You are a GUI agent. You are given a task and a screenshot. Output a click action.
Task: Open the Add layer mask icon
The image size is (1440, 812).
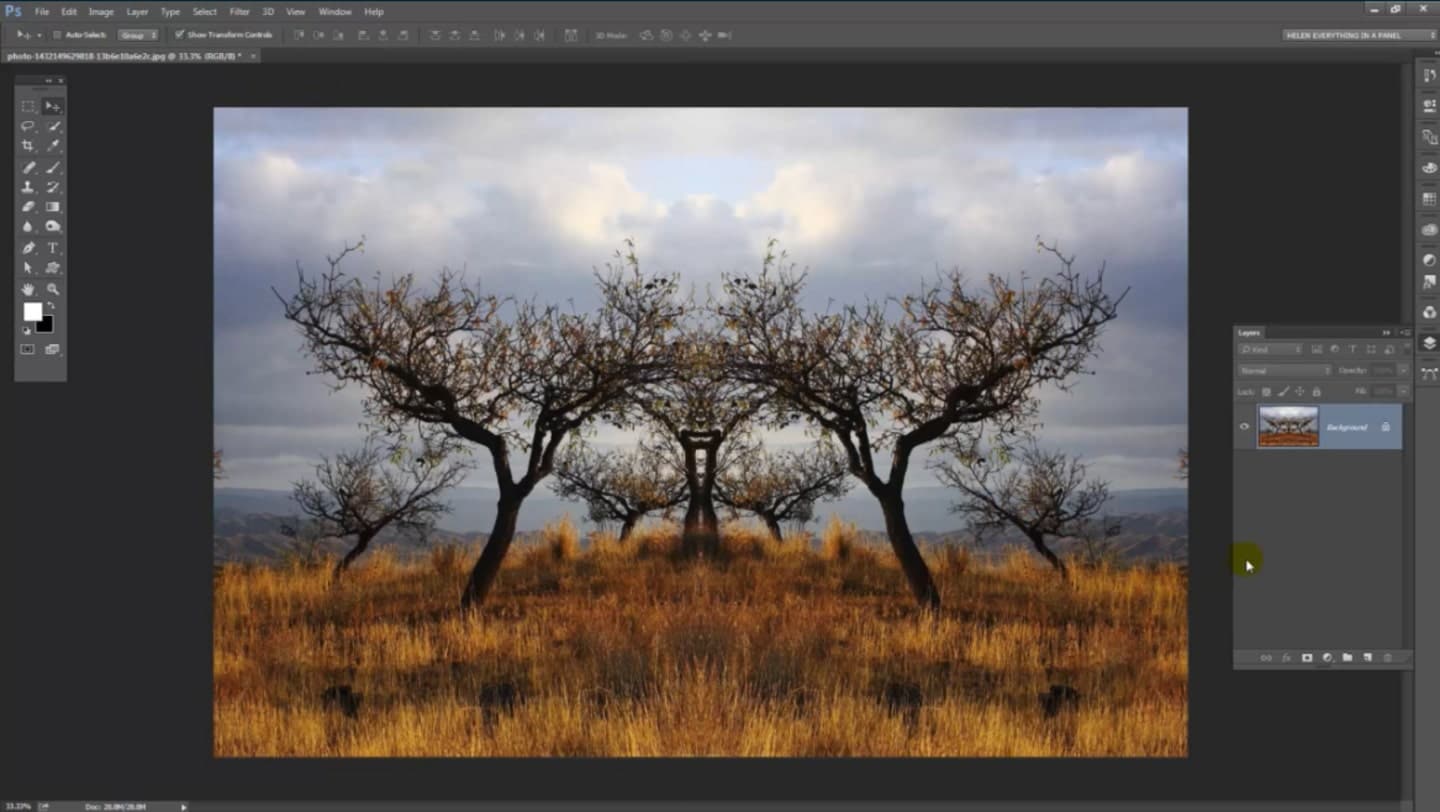point(1307,658)
